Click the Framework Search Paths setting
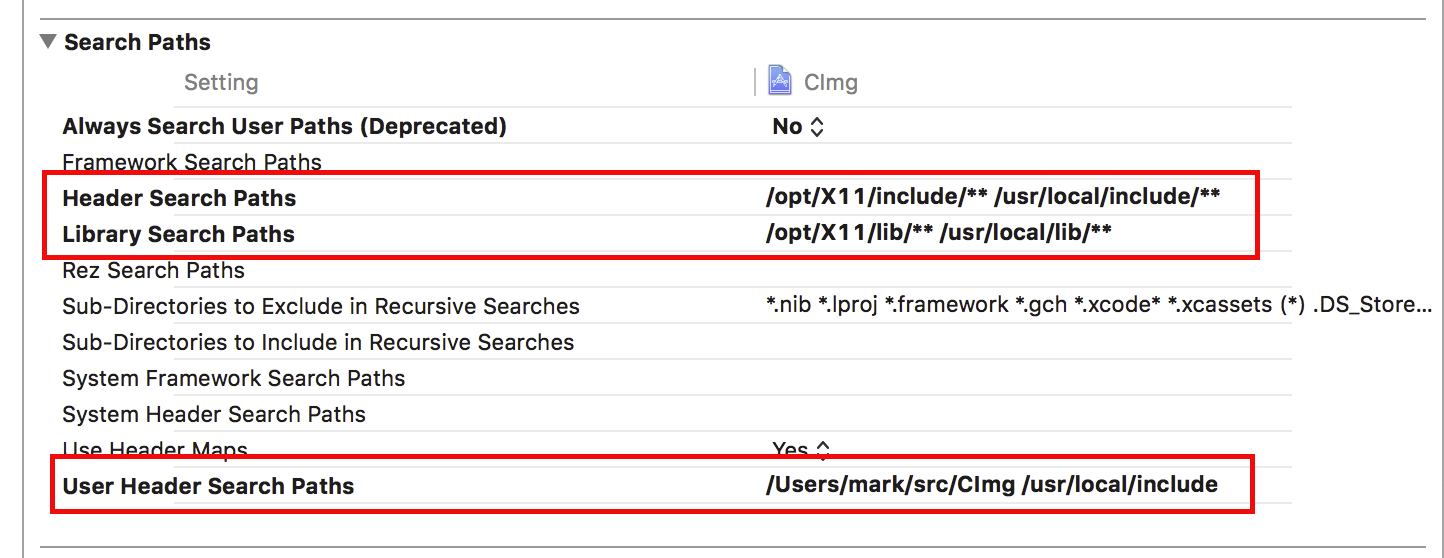The width and height of the screenshot is (1444, 558). tap(192, 162)
